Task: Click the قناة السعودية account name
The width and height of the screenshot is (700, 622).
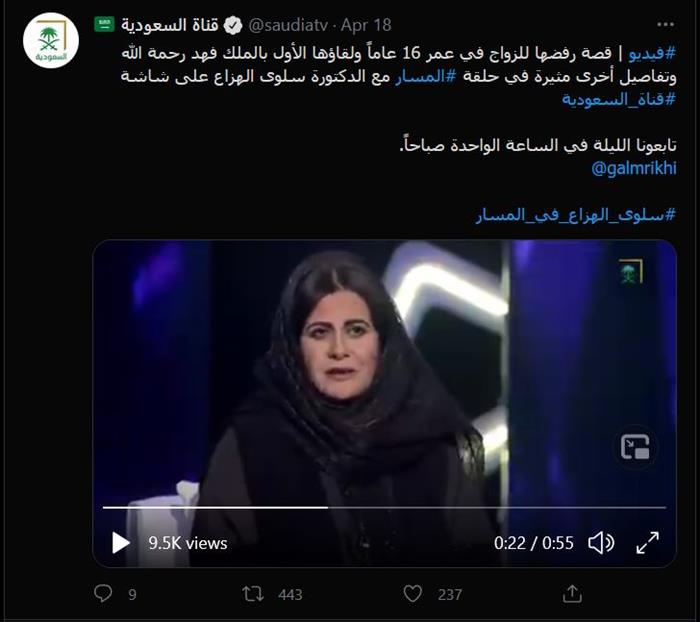Action: click(170, 25)
